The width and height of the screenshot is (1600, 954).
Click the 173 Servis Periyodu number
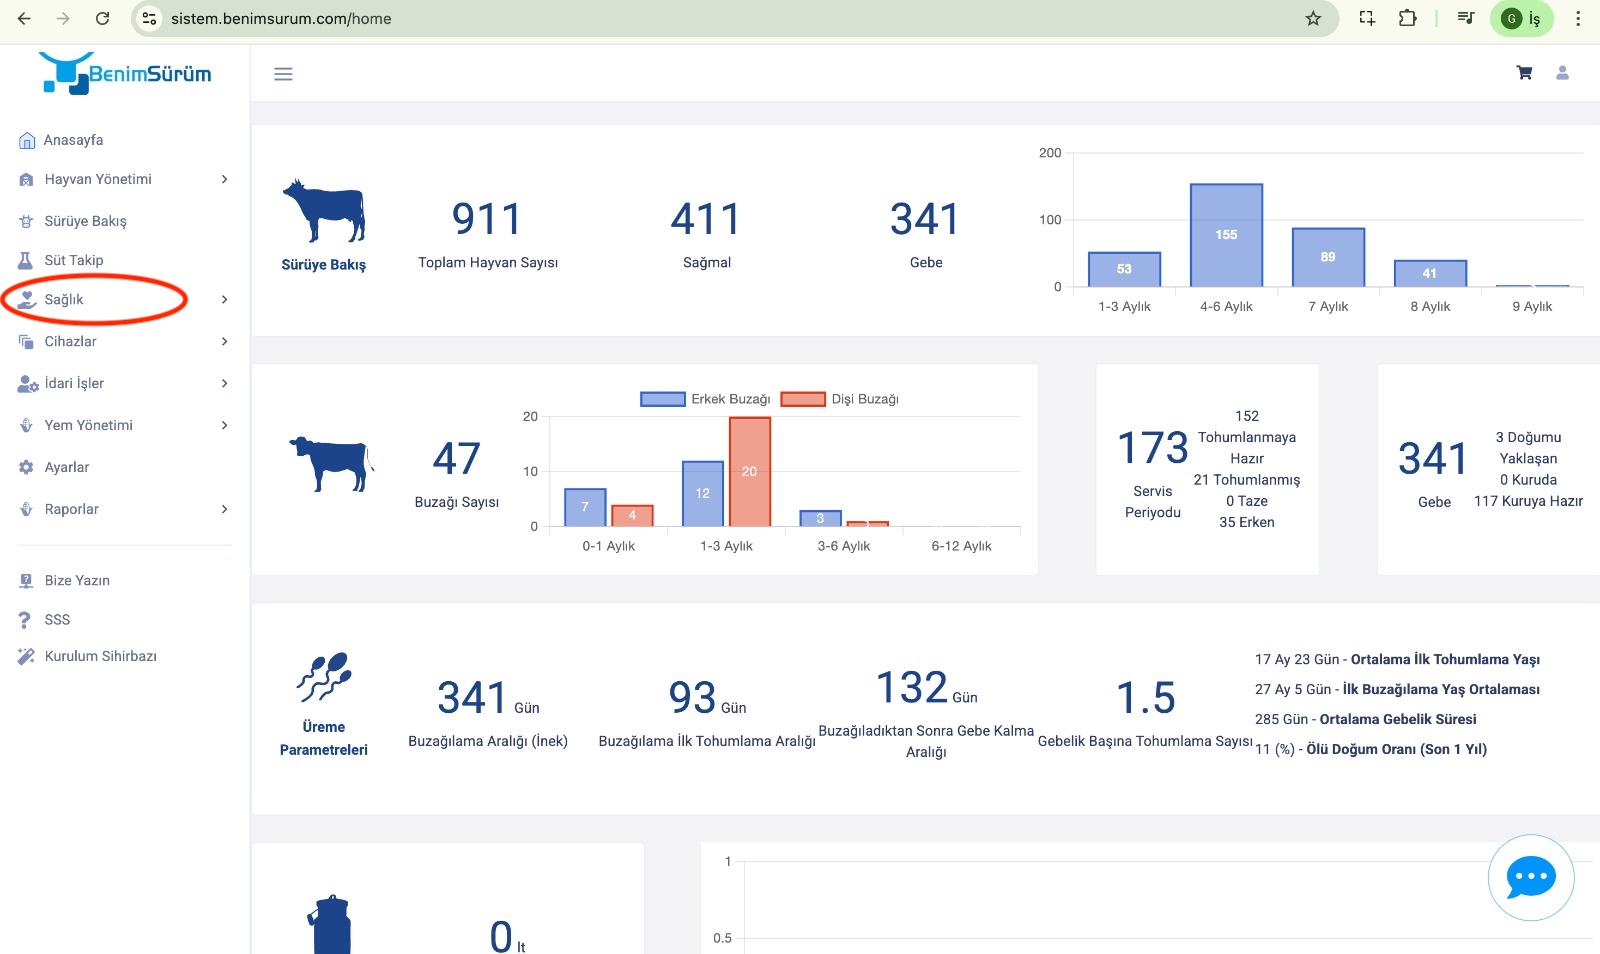[x=1153, y=448]
